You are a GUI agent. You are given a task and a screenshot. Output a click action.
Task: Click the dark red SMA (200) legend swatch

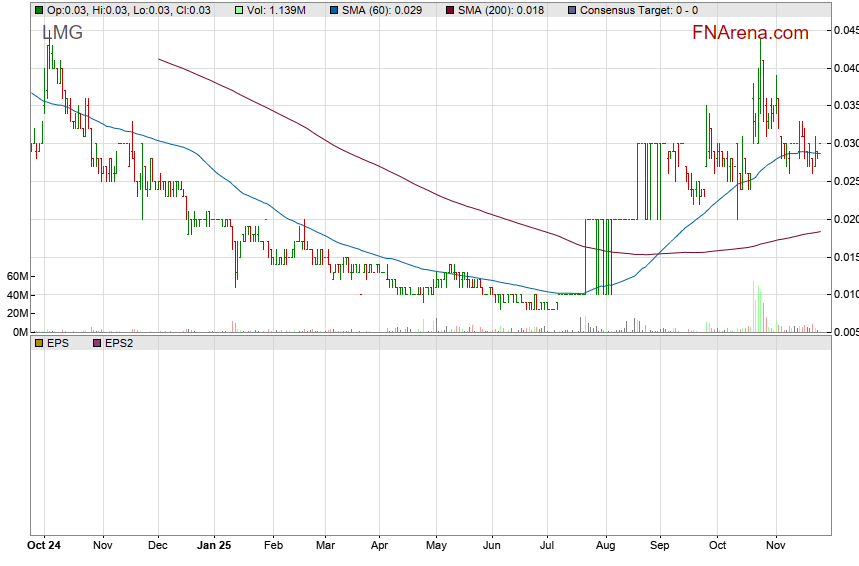[x=449, y=10]
